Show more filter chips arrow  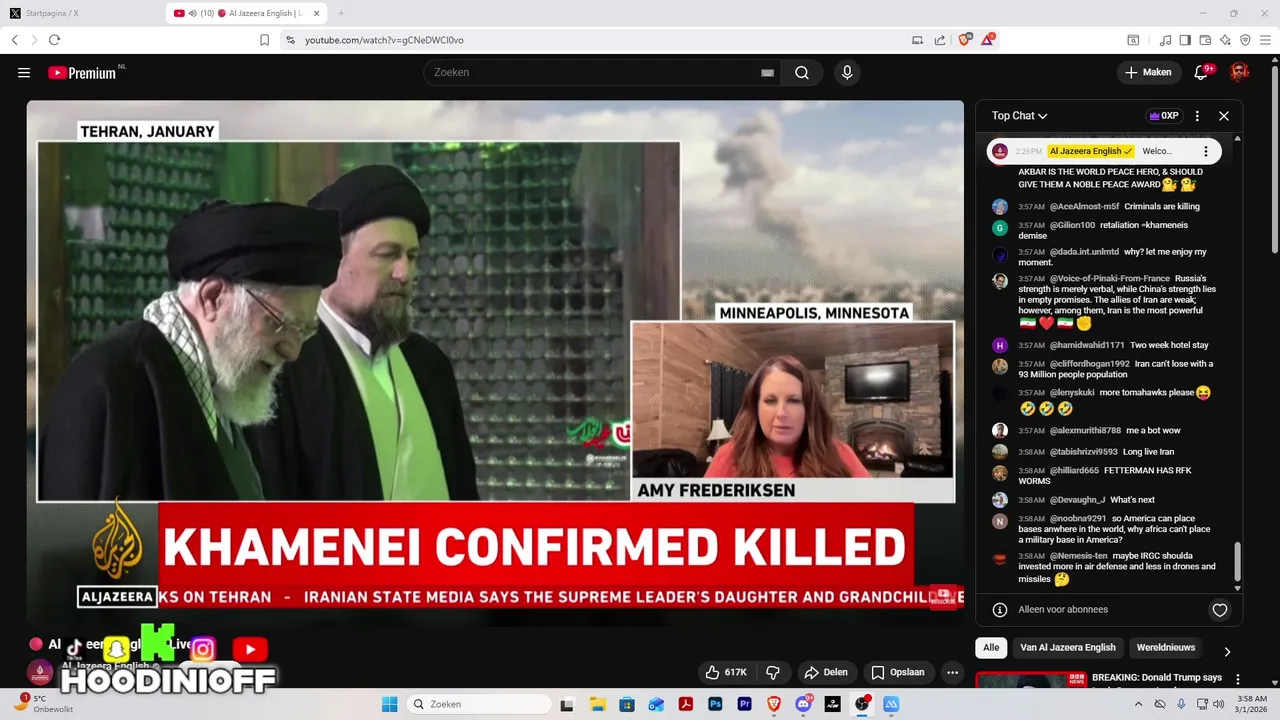tap(1227, 651)
